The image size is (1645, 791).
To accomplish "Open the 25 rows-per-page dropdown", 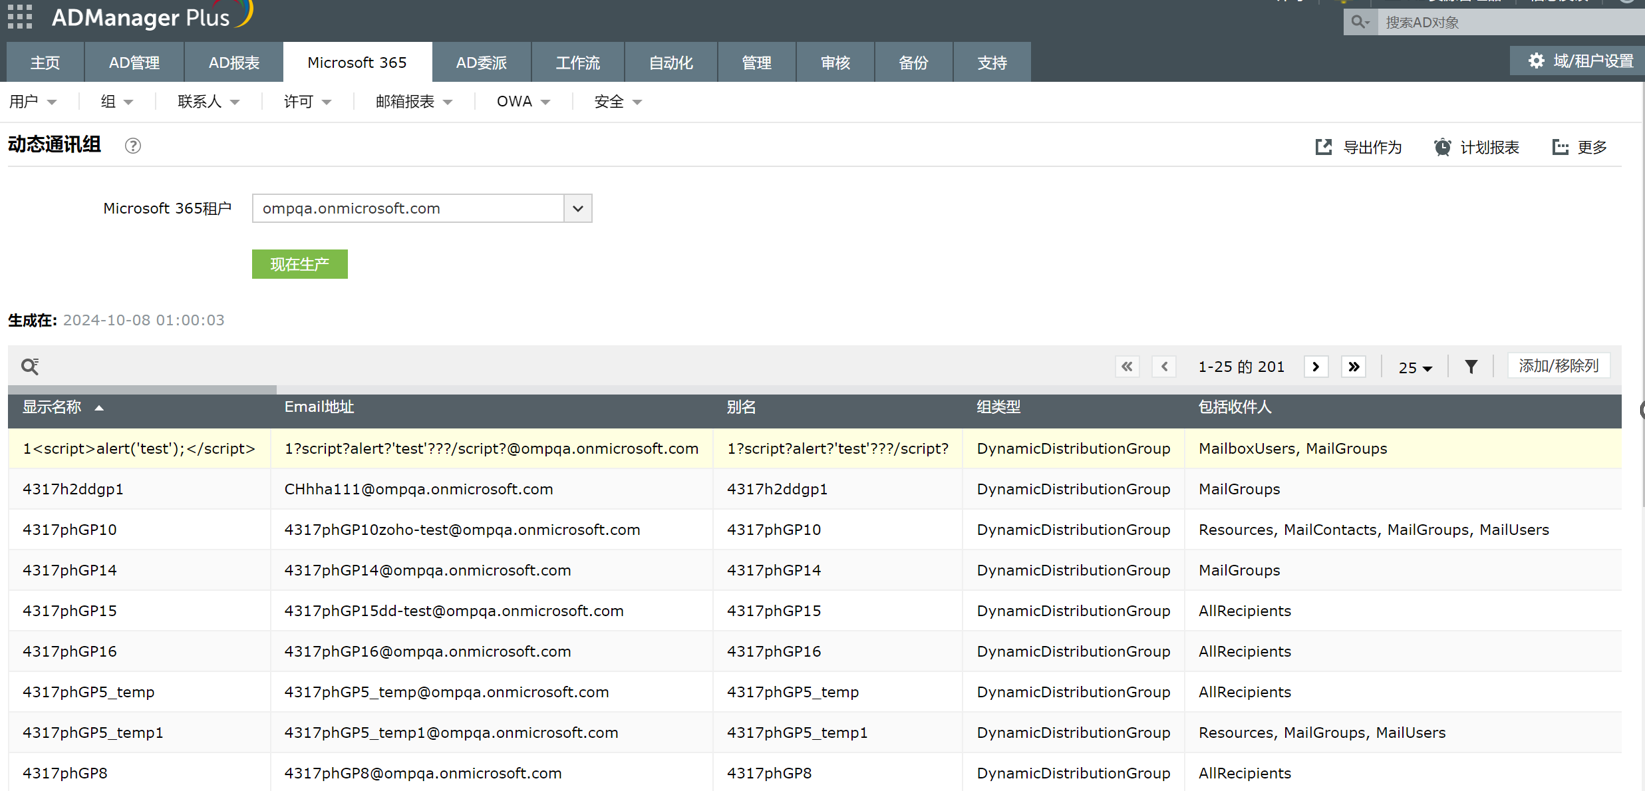I will tap(1415, 368).
